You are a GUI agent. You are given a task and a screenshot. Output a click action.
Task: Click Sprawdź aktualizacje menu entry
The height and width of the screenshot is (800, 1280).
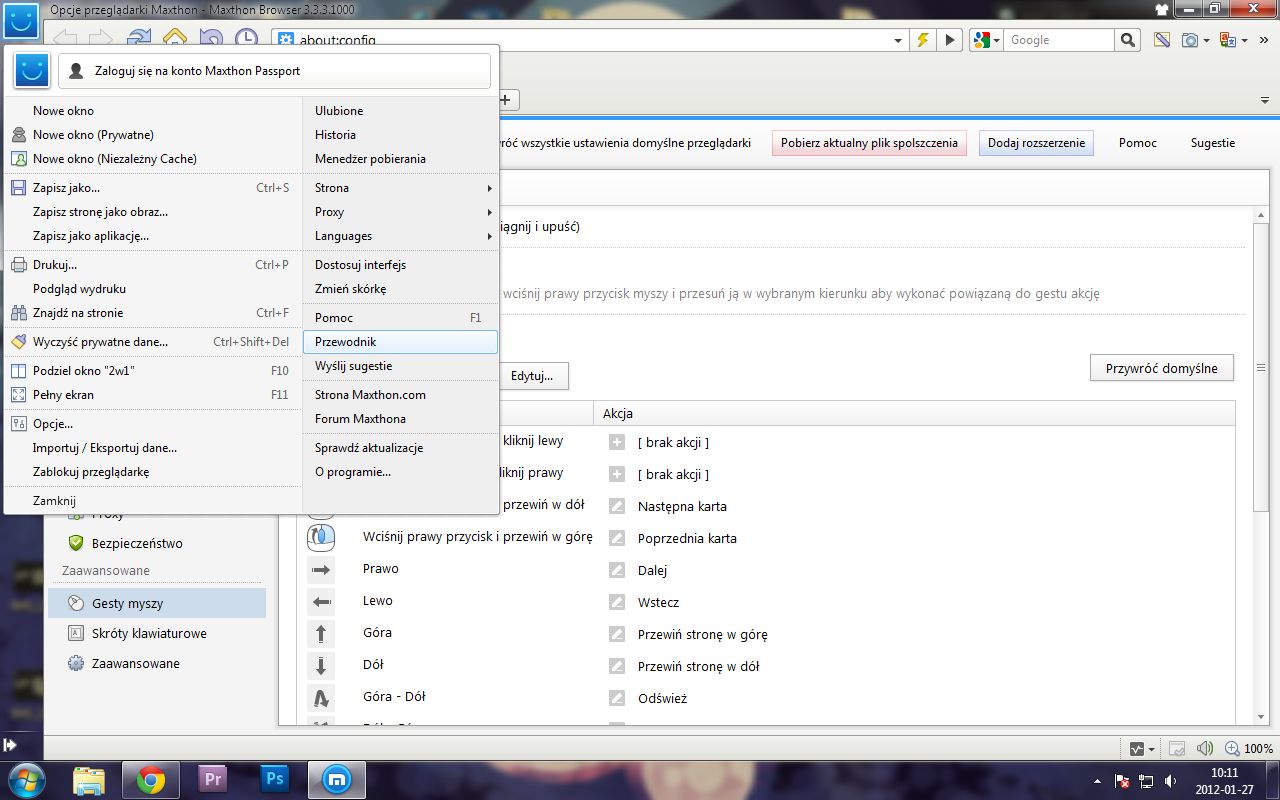tap(400, 447)
